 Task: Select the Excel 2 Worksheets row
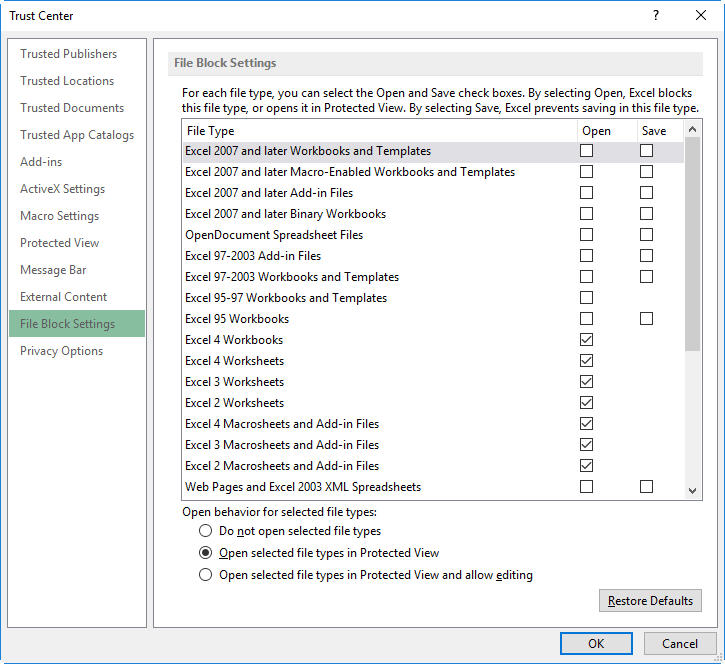point(433,403)
